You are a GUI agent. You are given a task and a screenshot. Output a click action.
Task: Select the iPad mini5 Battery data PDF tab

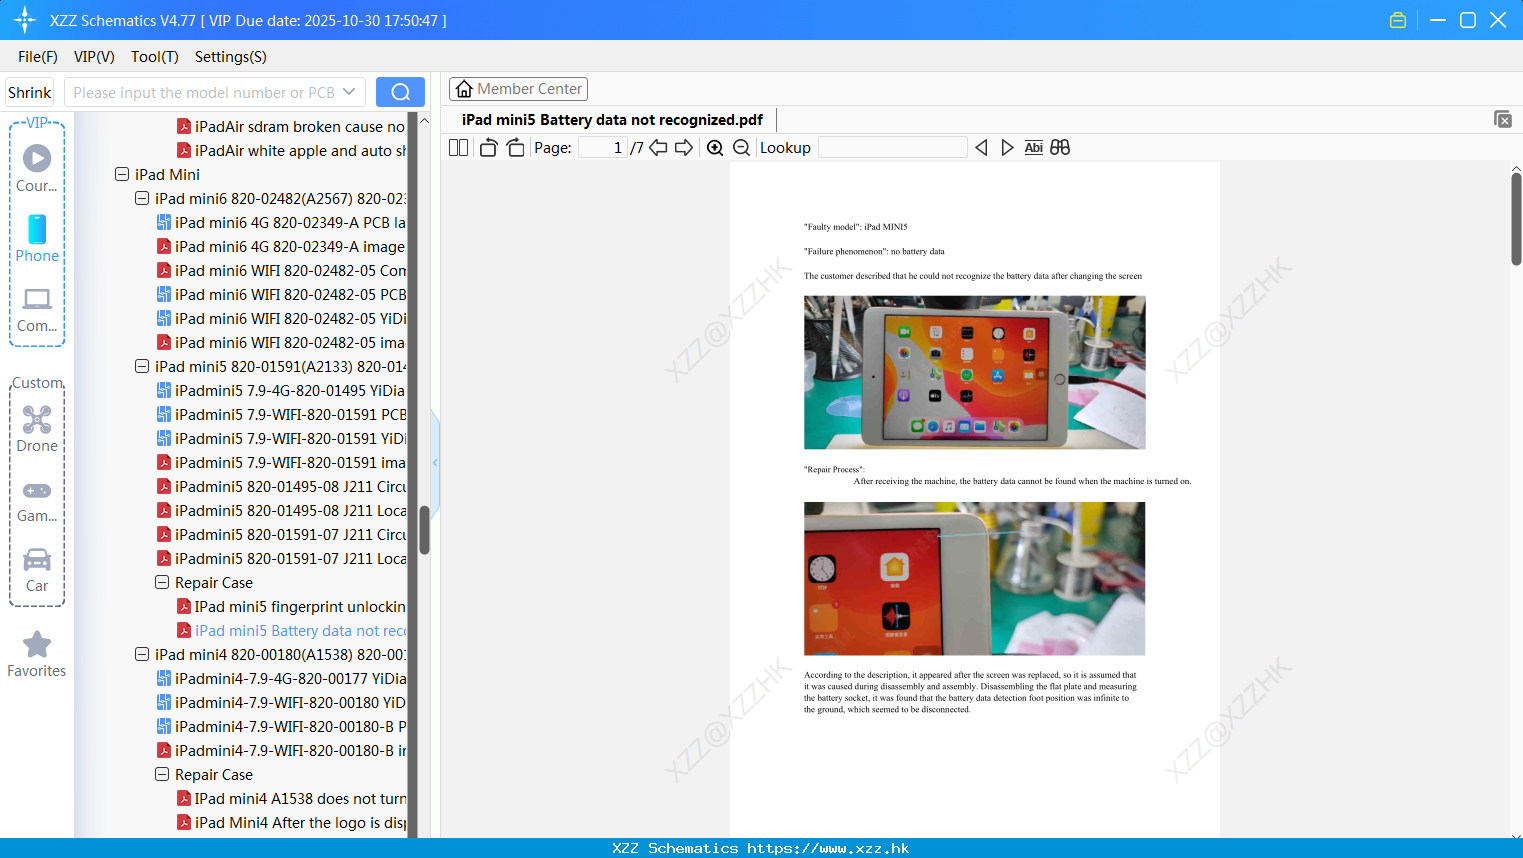coord(612,120)
